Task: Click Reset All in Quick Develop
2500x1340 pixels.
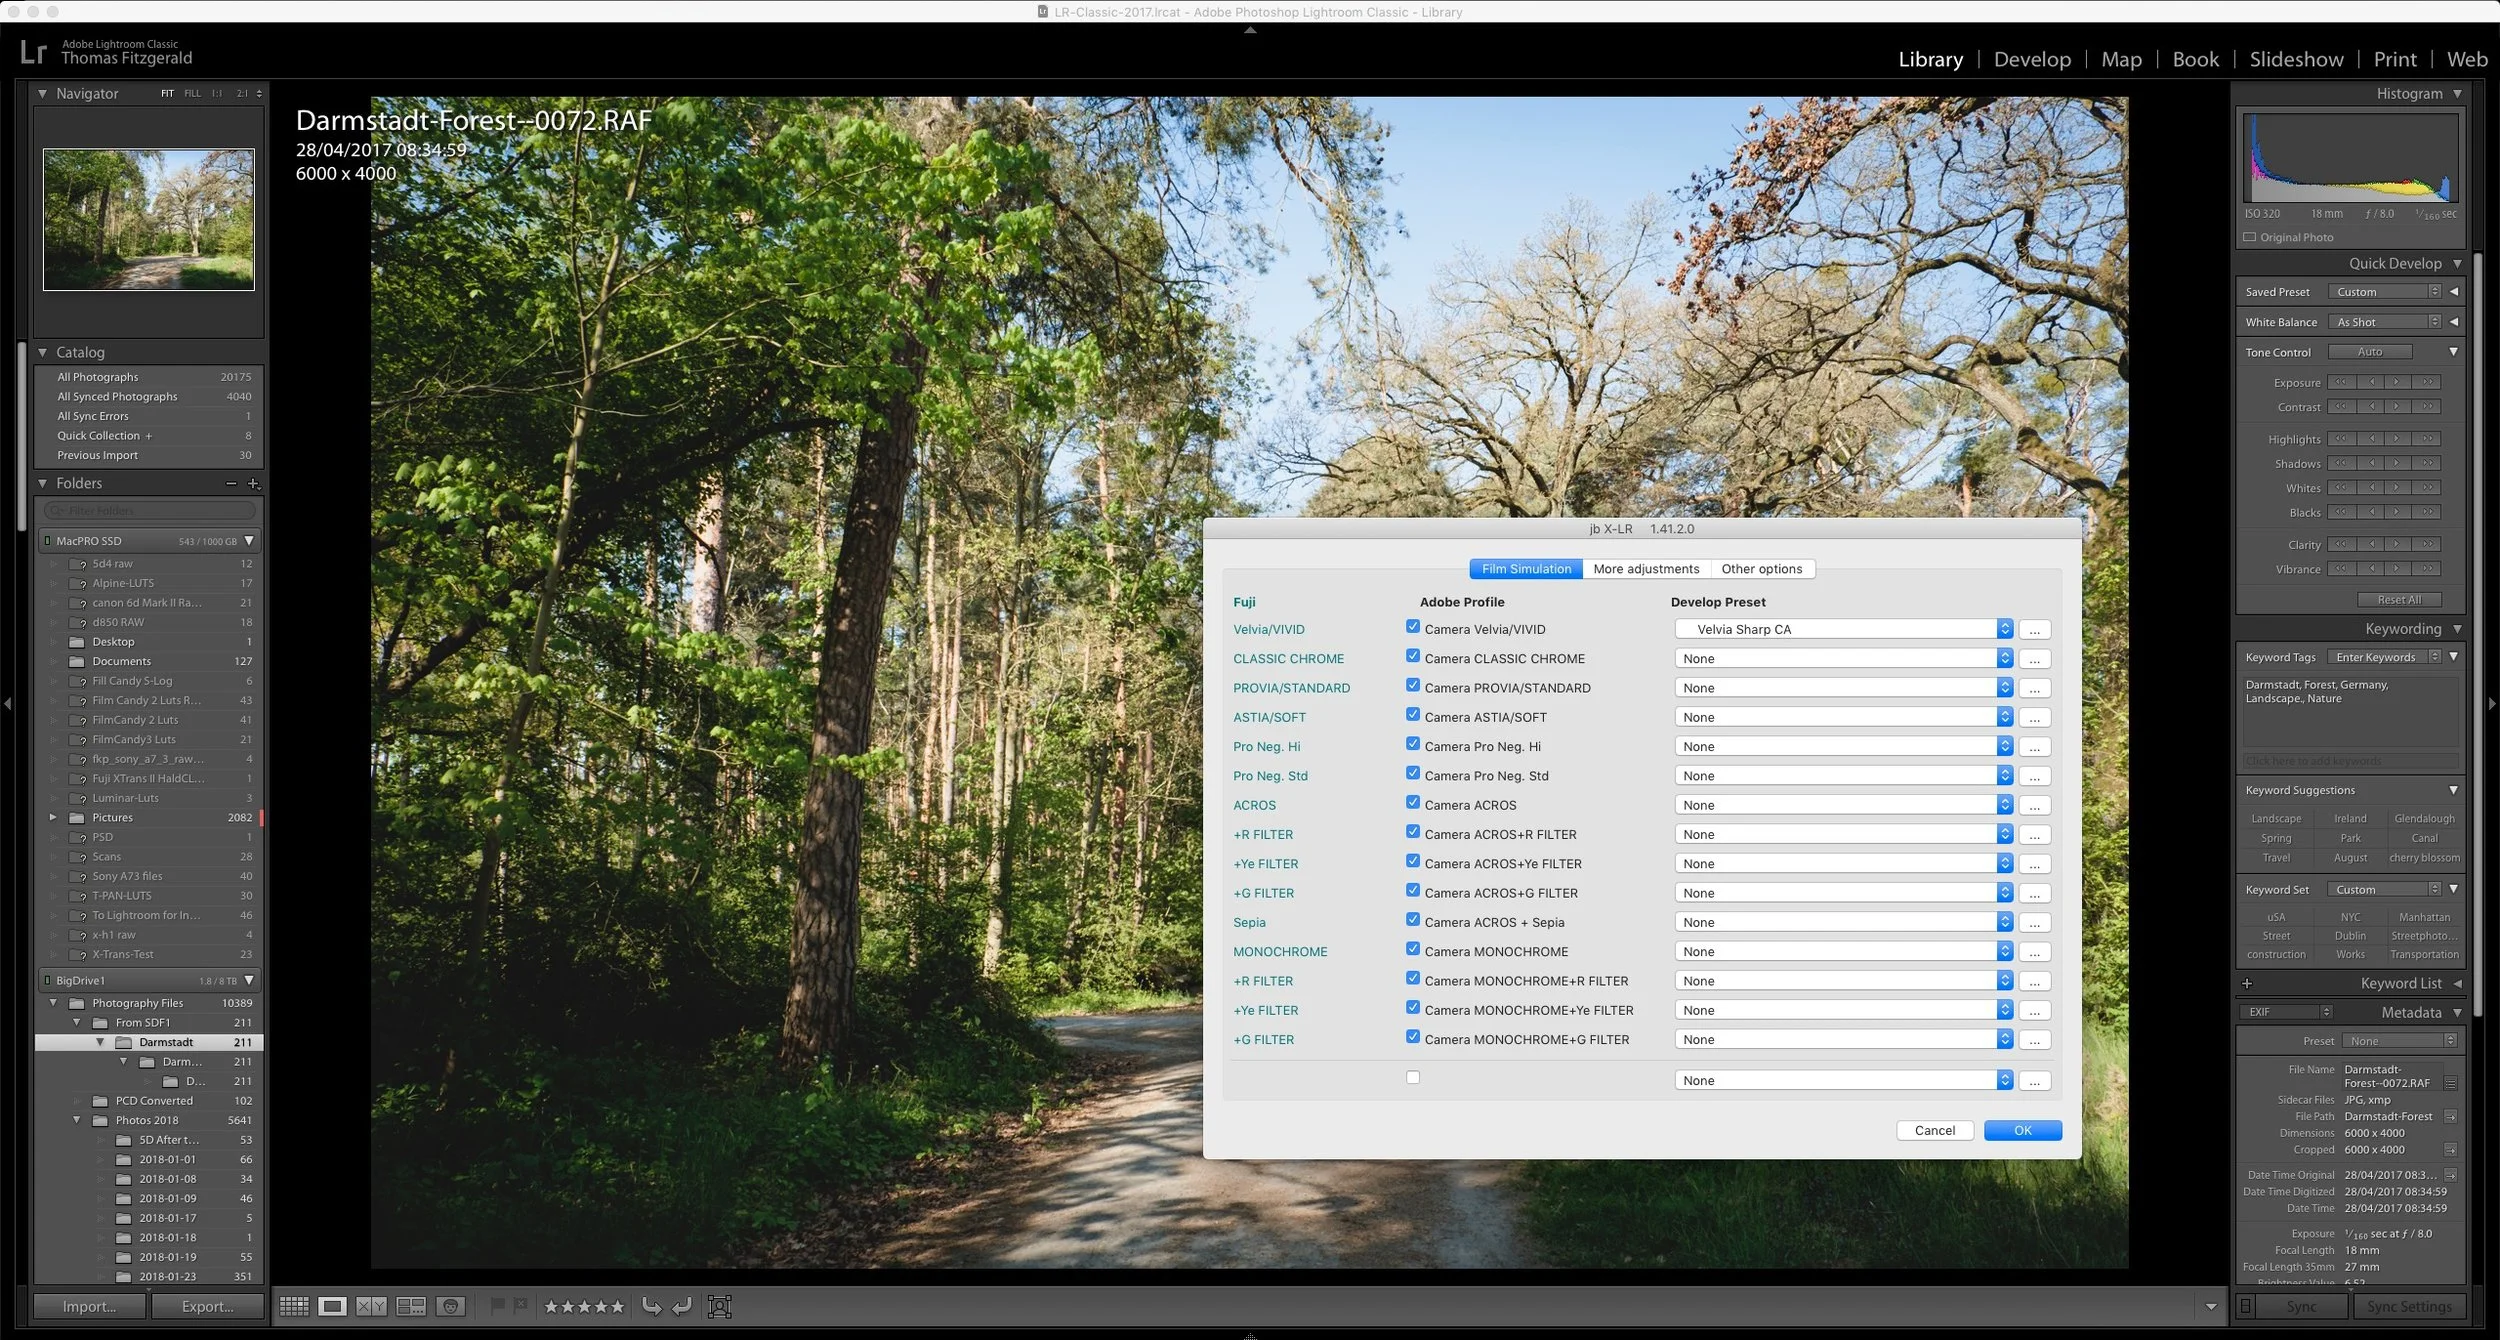Action: pos(2399,600)
